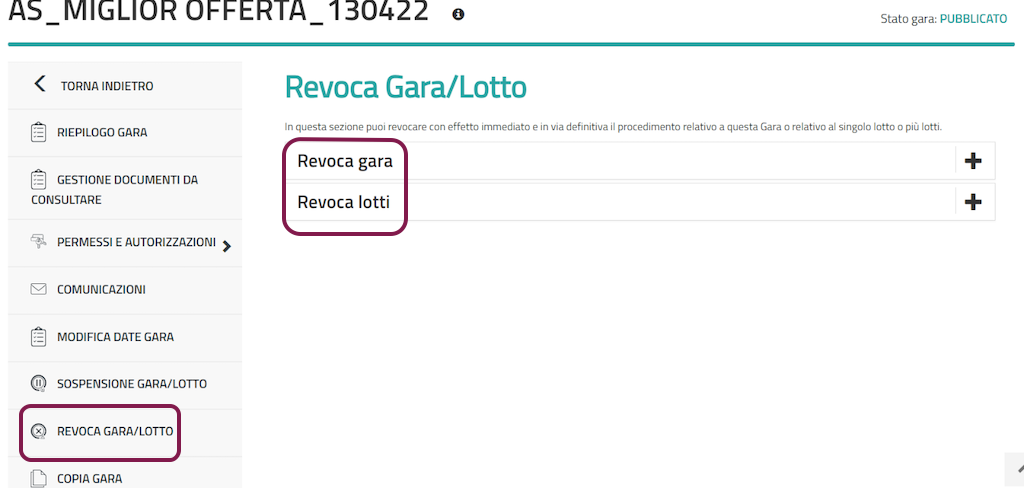Select the Riepilogo Gara menu label

click(102, 133)
